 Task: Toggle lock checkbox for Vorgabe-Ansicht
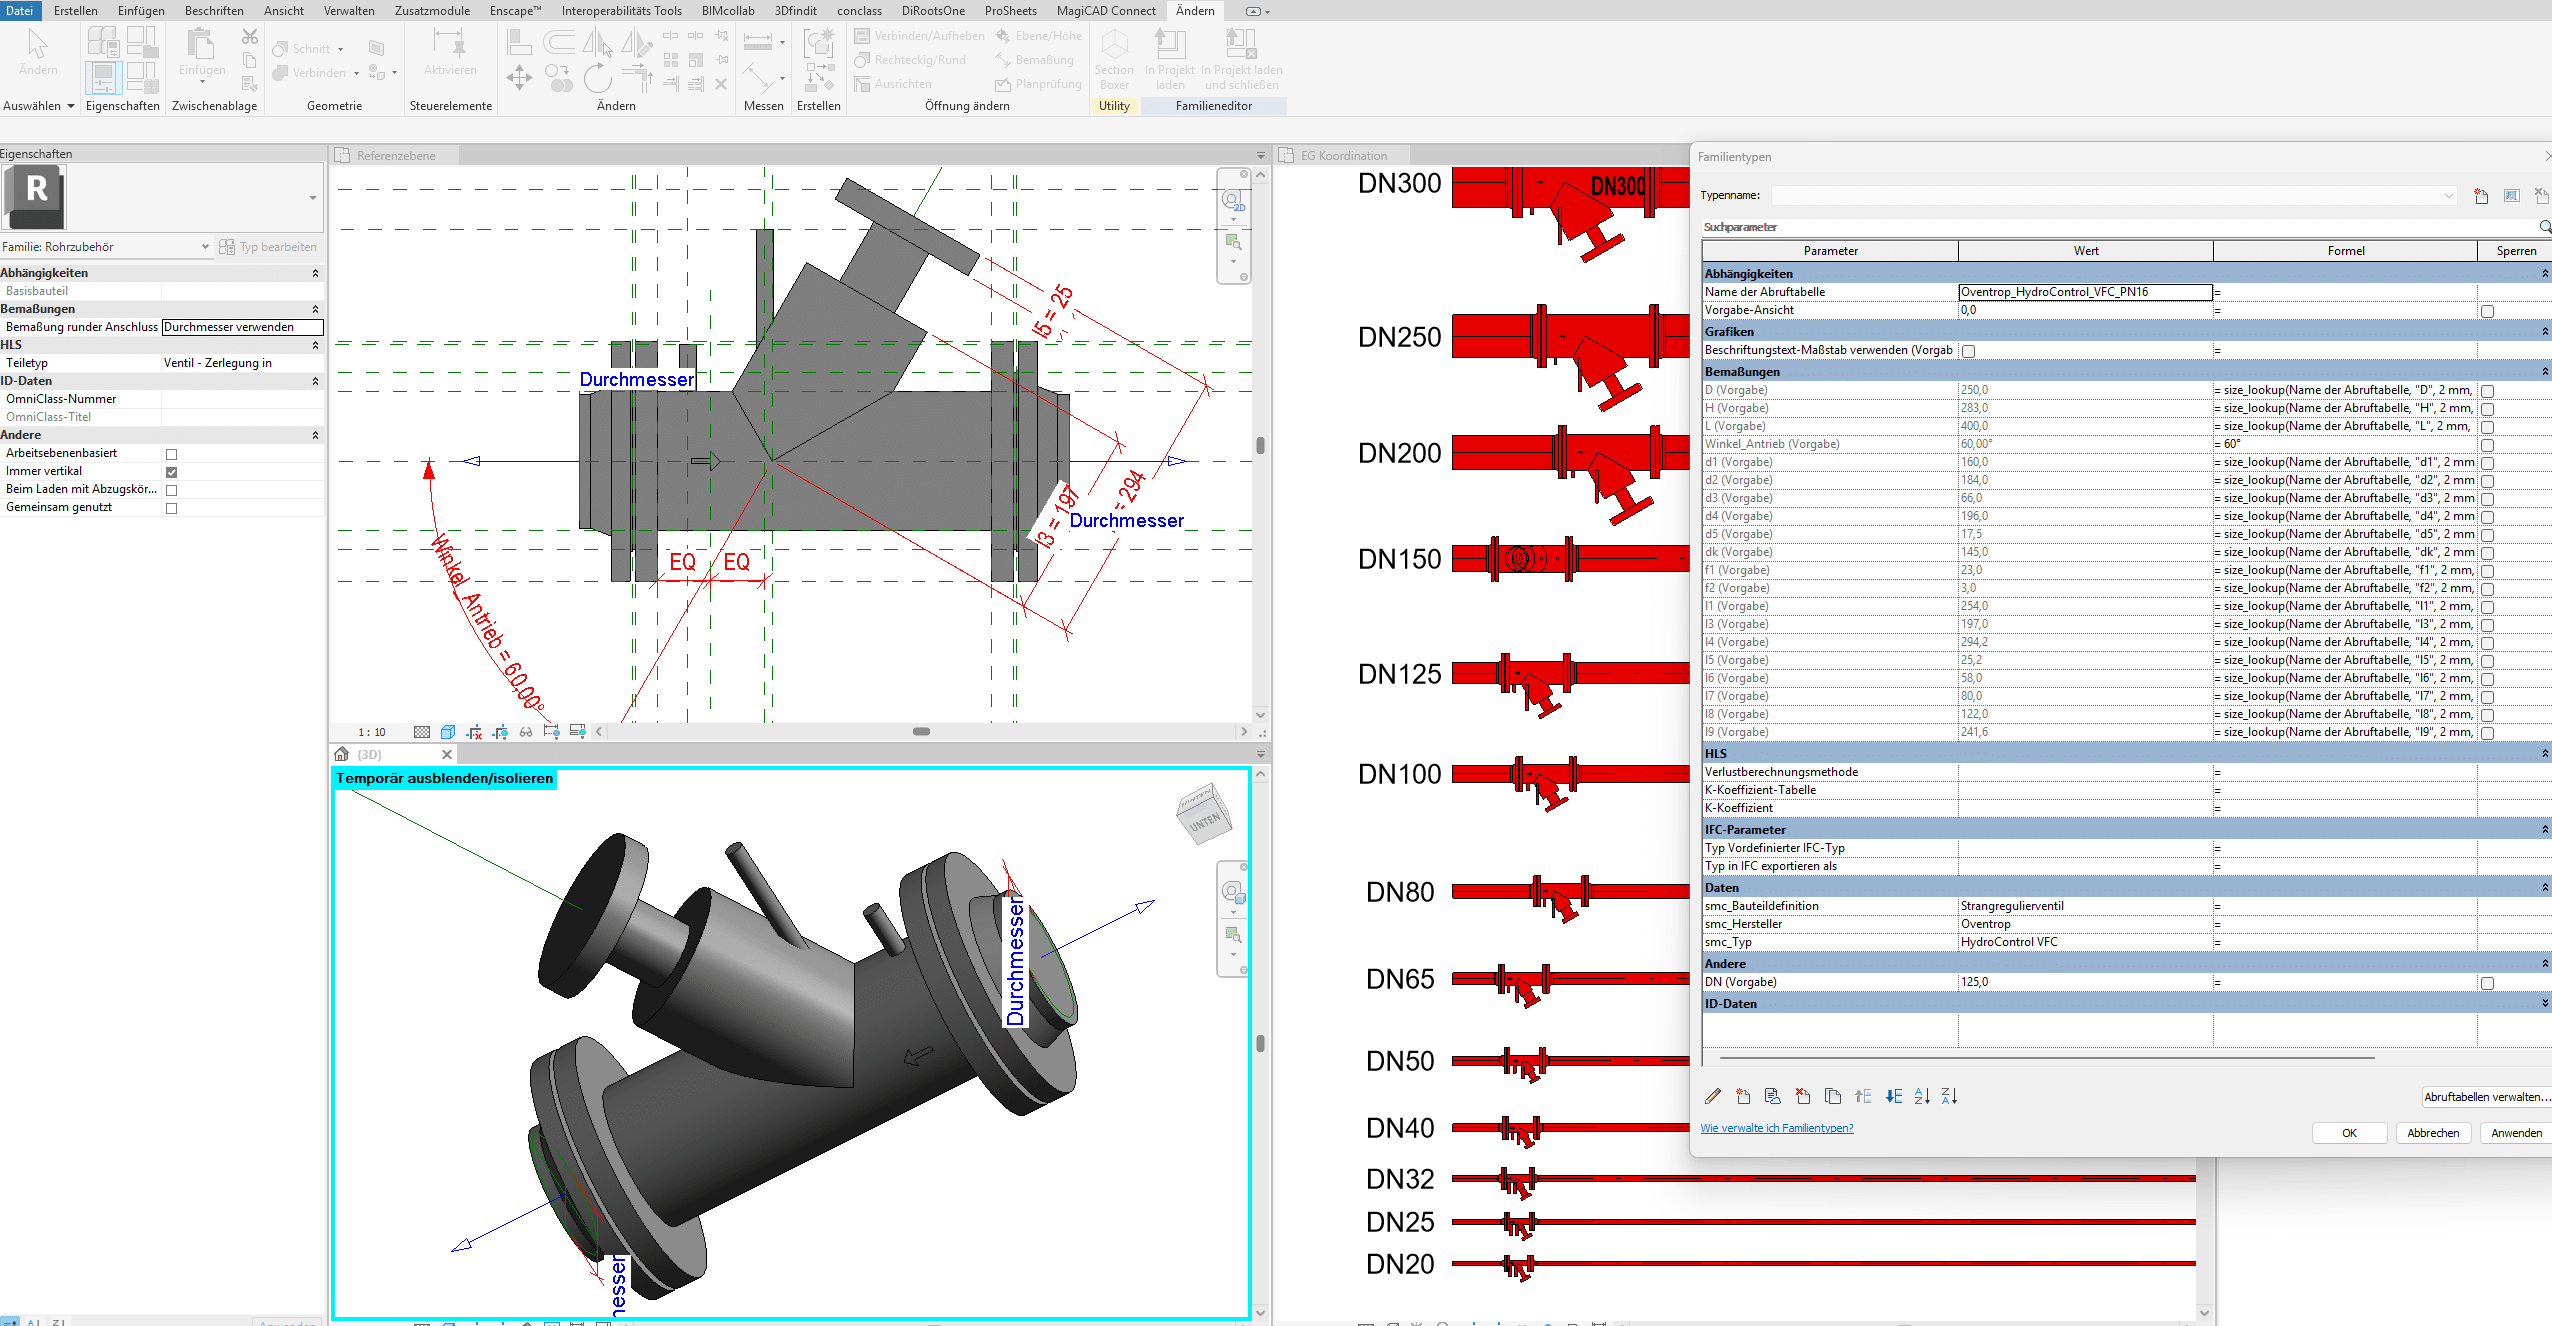click(2487, 311)
